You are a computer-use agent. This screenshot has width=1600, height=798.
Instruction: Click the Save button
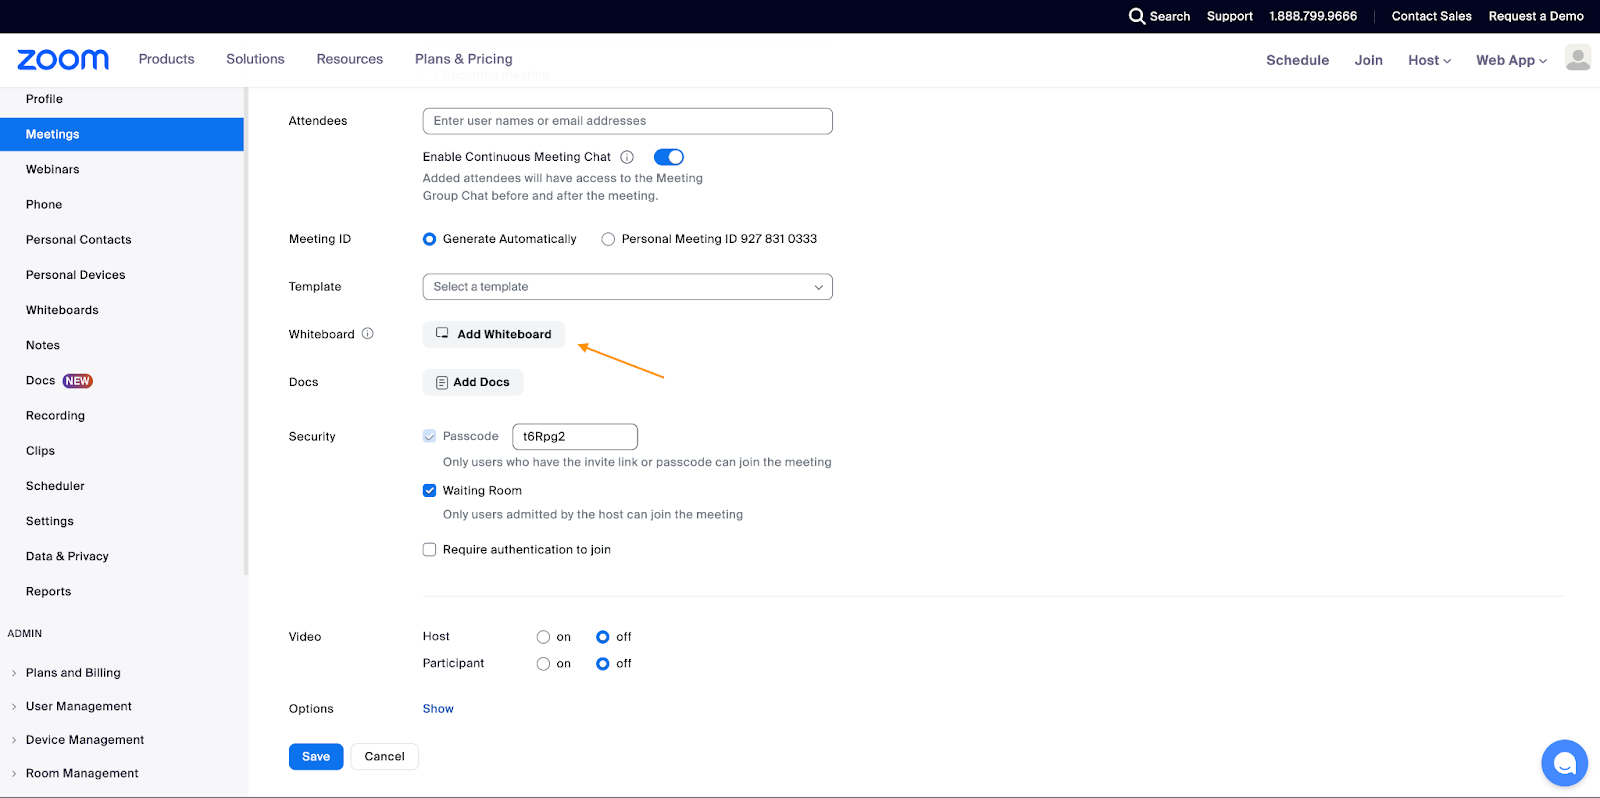(316, 757)
